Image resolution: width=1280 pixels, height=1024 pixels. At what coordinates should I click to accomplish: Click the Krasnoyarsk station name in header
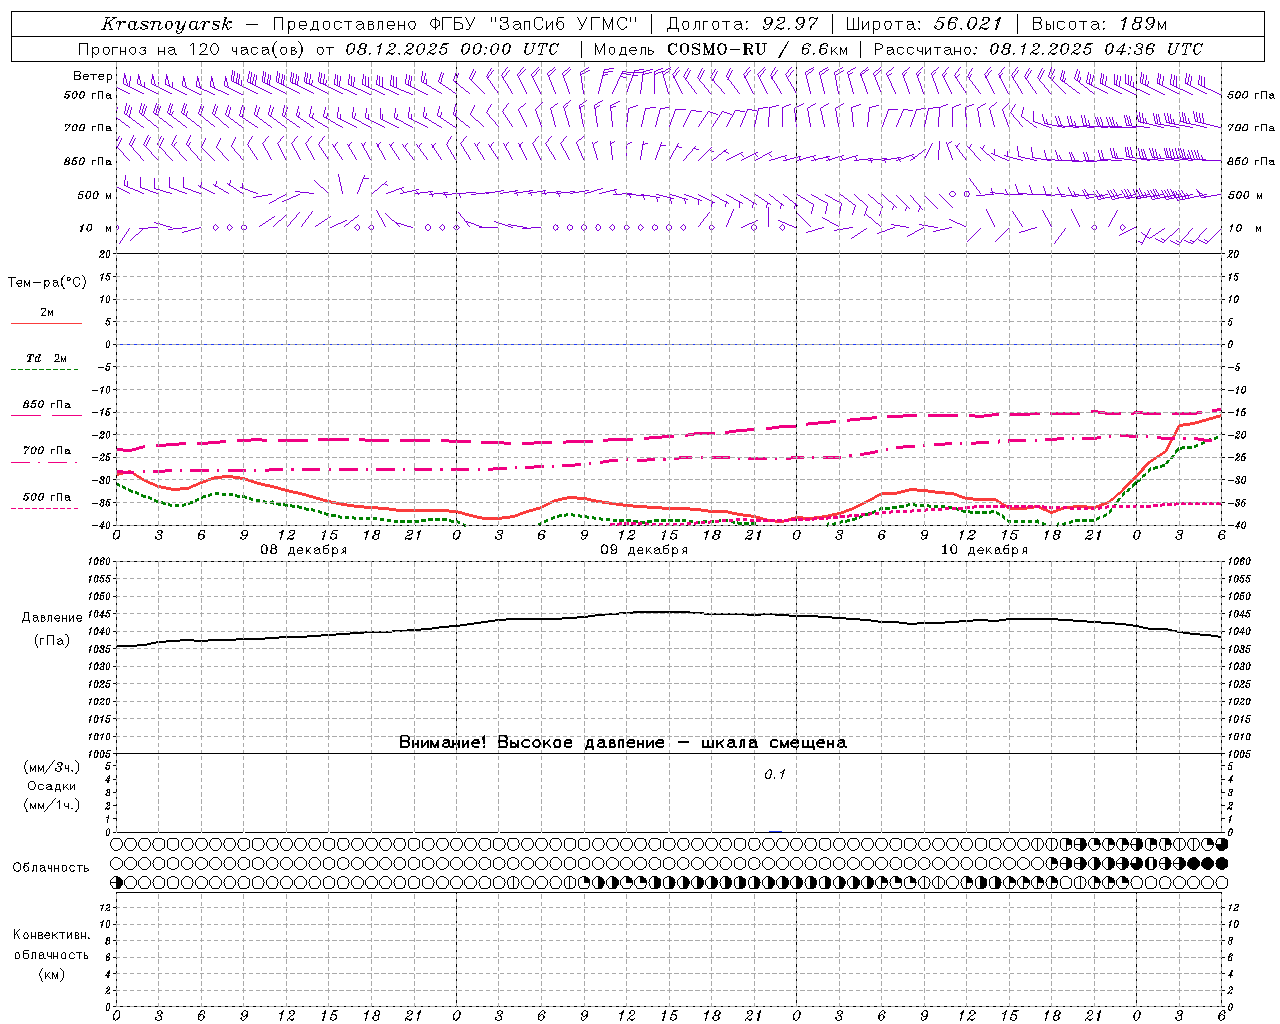point(167,24)
